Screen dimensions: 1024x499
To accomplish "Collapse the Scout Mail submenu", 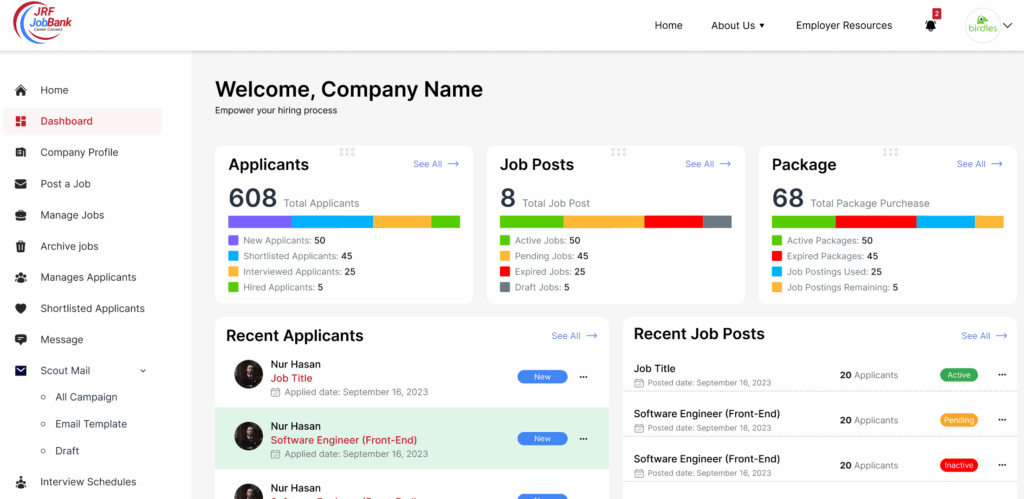I will (x=143, y=371).
